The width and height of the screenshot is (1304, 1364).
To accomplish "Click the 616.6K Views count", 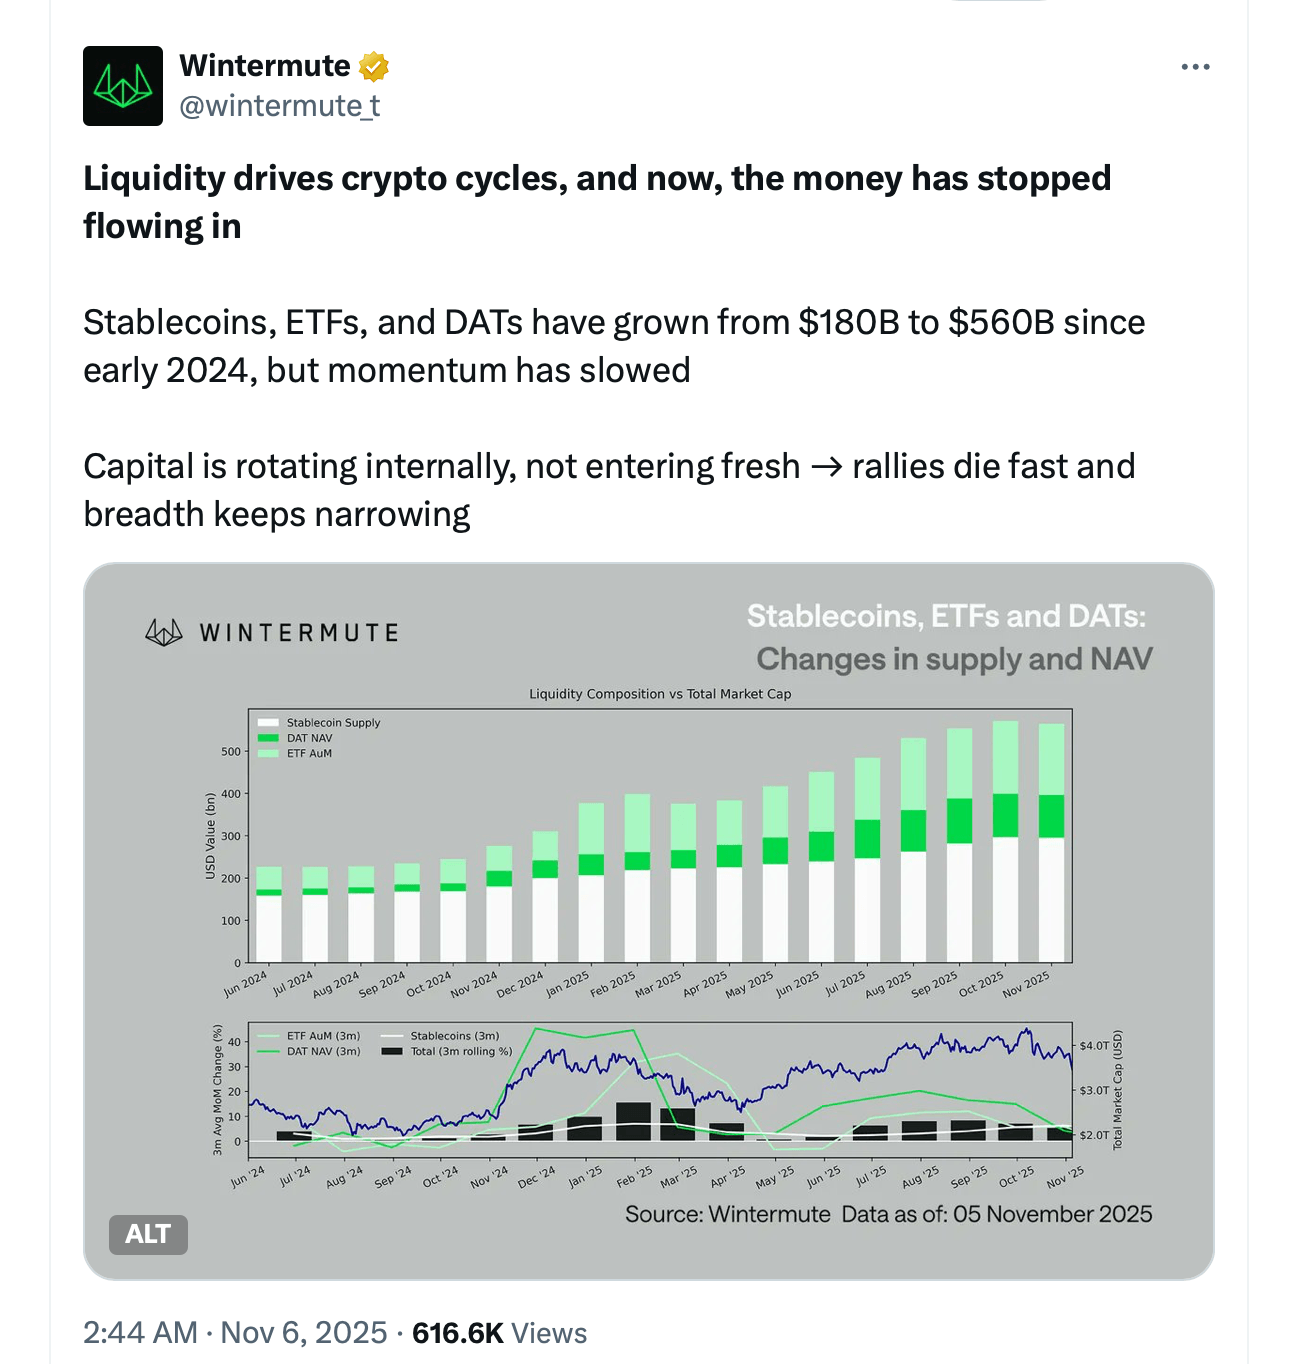I will pyautogui.click(x=499, y=1333).
